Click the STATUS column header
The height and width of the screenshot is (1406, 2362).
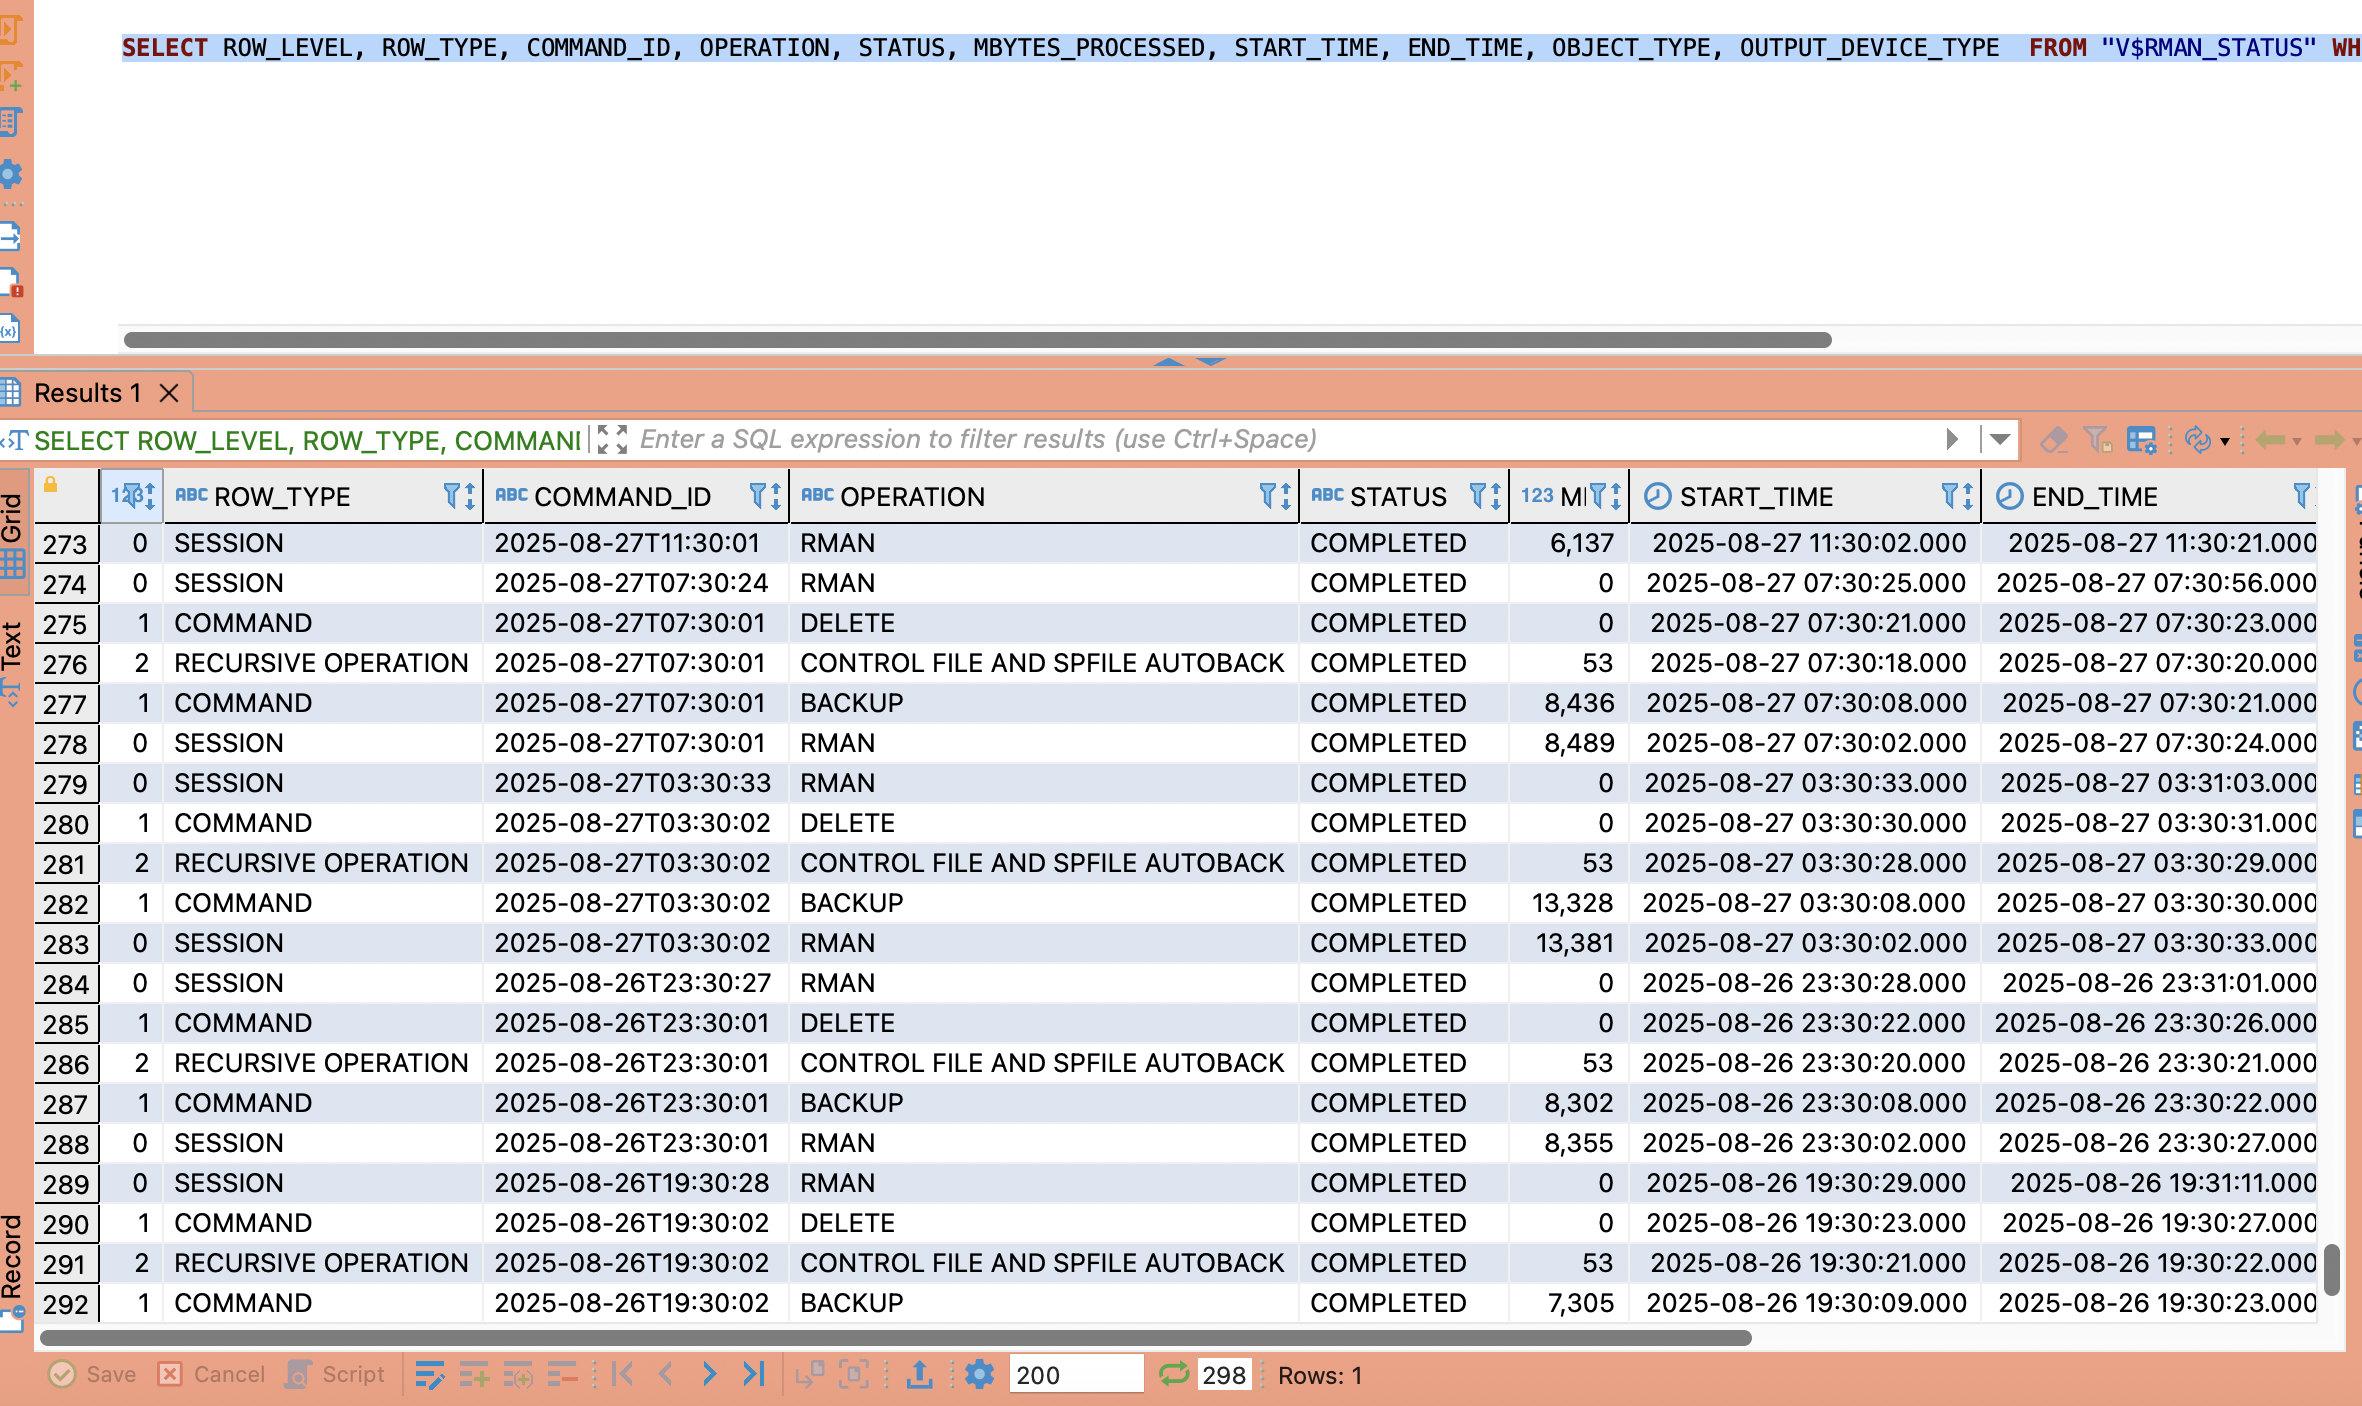(1397, 497)
